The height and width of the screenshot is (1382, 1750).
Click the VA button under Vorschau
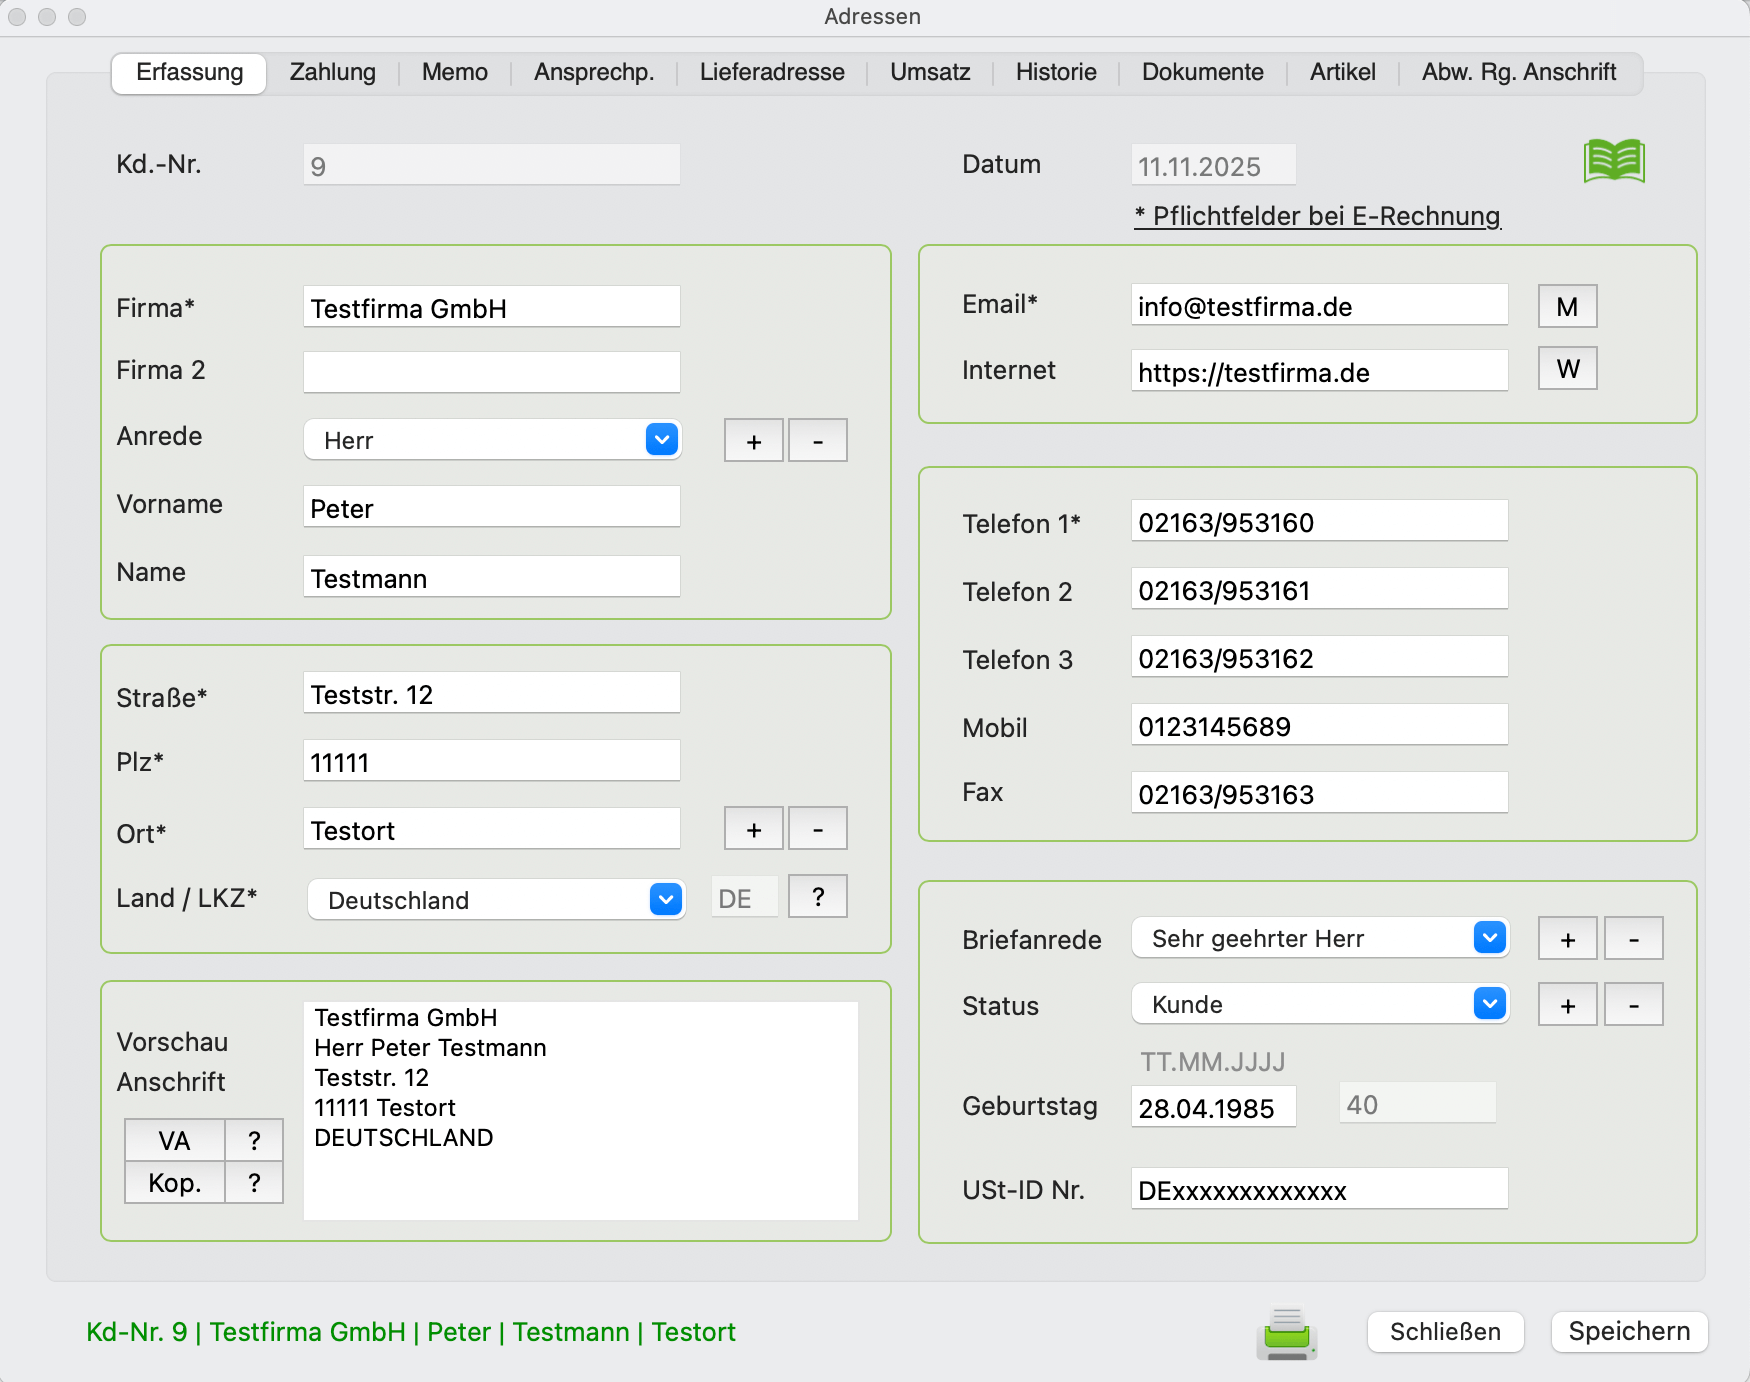[174, 1141]
